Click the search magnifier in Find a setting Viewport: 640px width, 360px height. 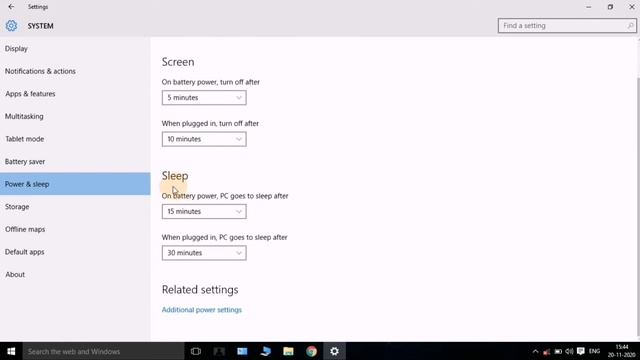coord(630,26)
